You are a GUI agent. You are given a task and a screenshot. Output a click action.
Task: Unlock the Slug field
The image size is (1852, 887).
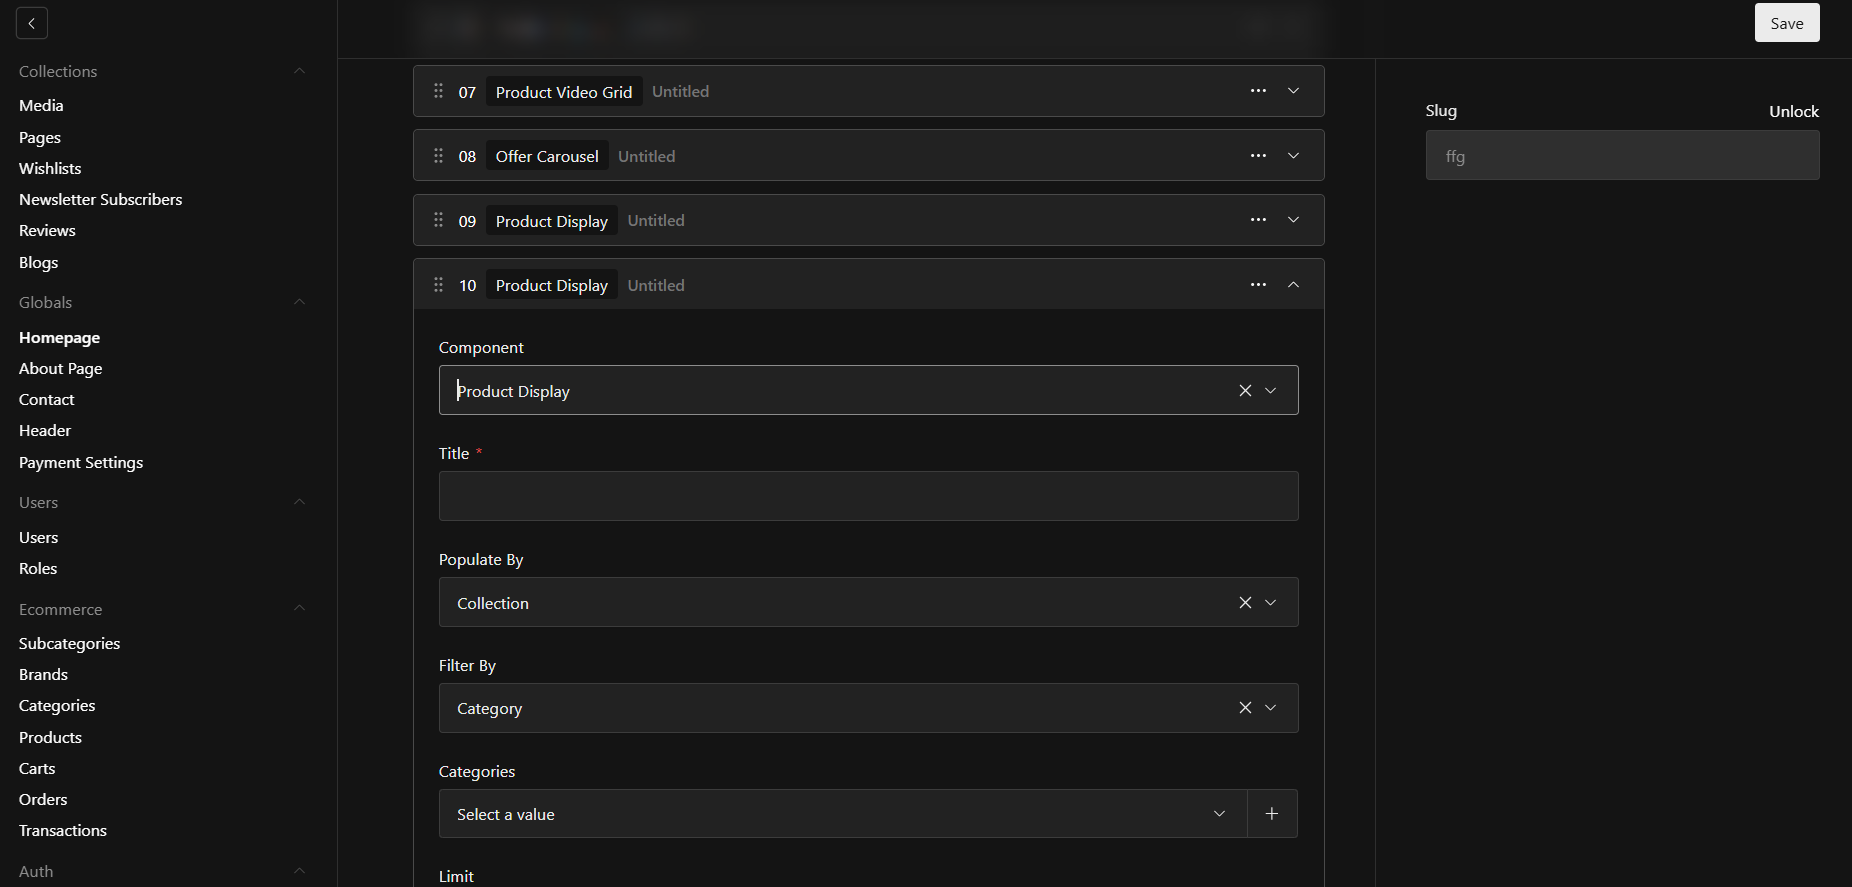click(x=1794, y=111)
